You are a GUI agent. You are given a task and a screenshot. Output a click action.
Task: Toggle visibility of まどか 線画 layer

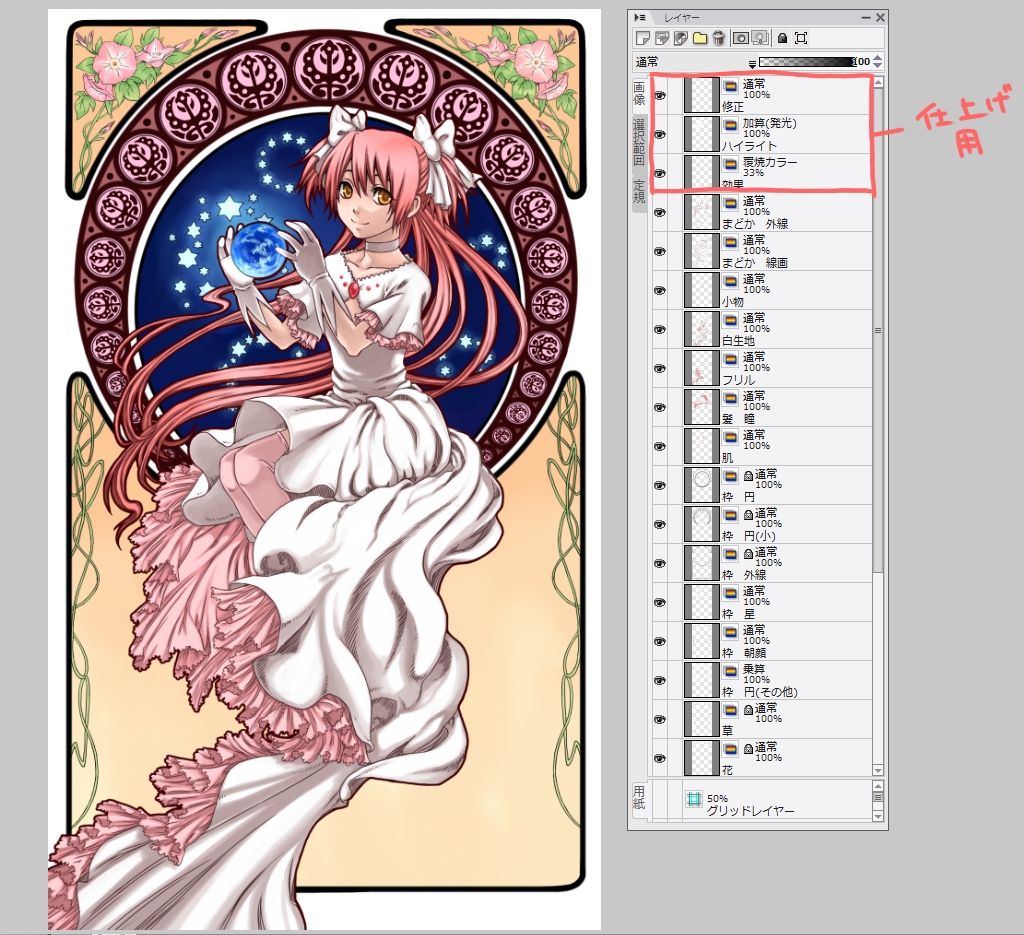[660, 251]
